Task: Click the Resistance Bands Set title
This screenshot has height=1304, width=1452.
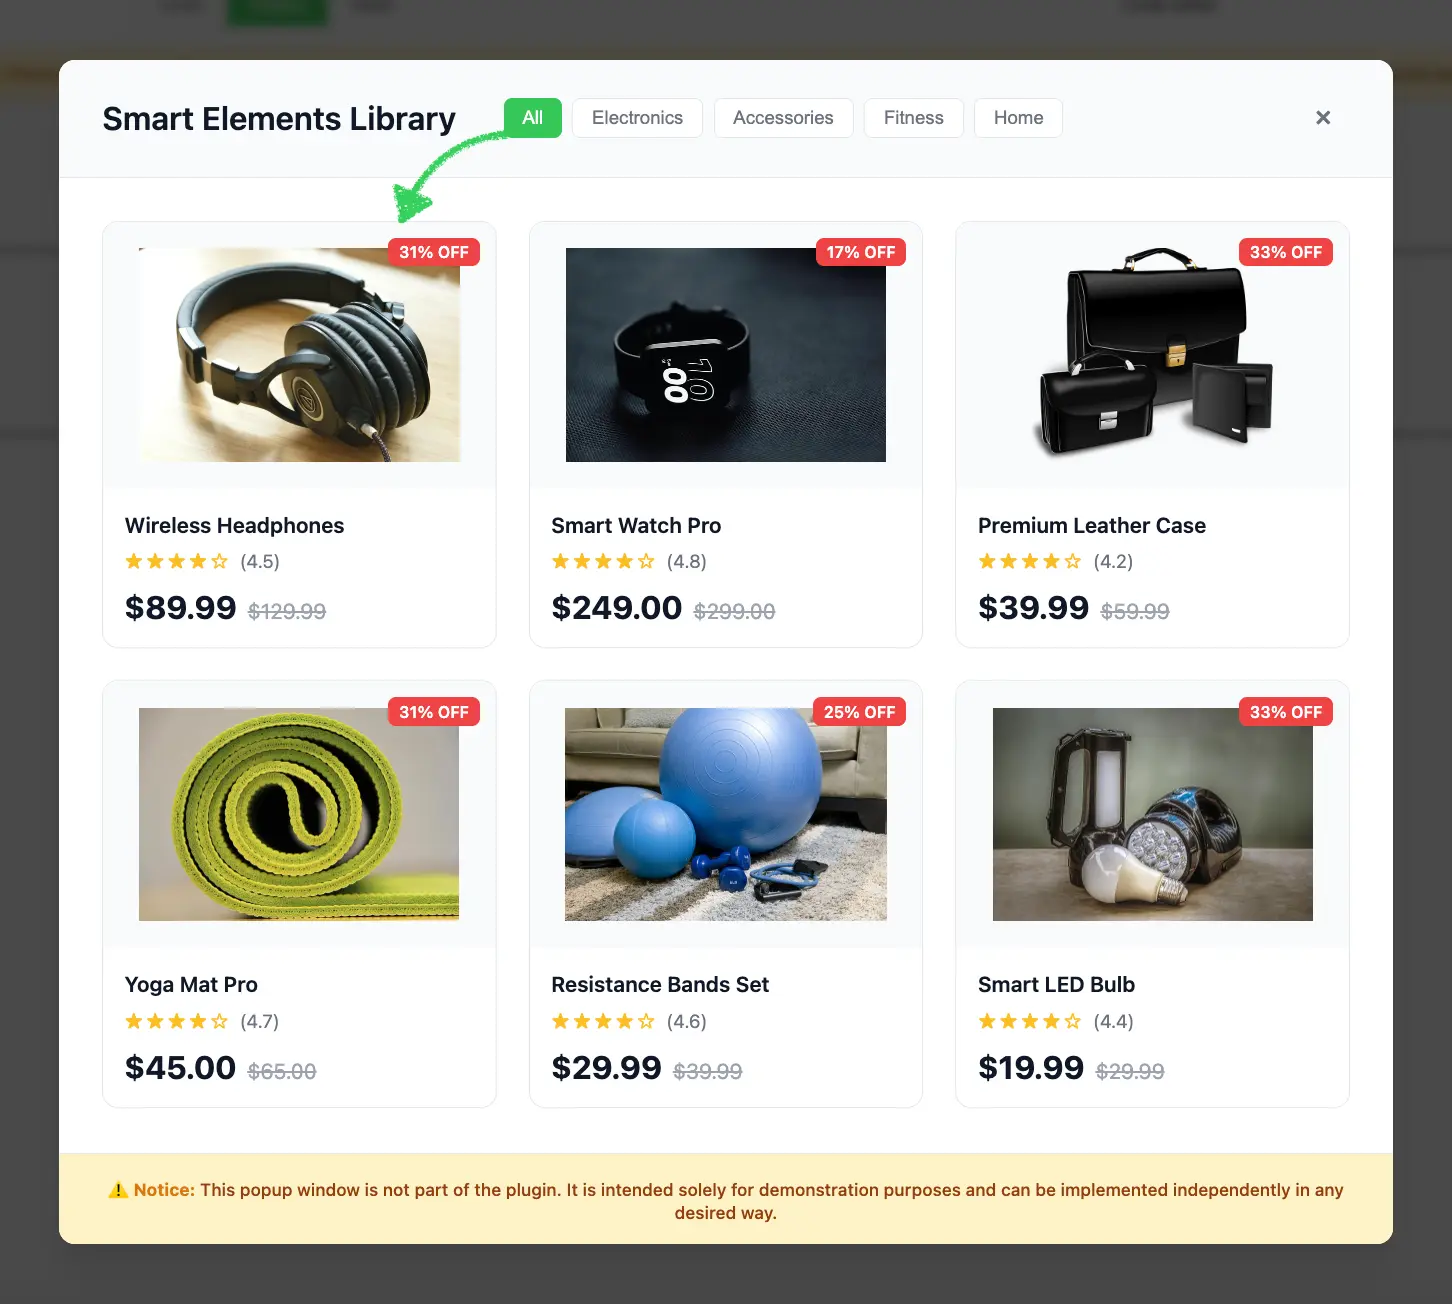Action: point(660,985)
